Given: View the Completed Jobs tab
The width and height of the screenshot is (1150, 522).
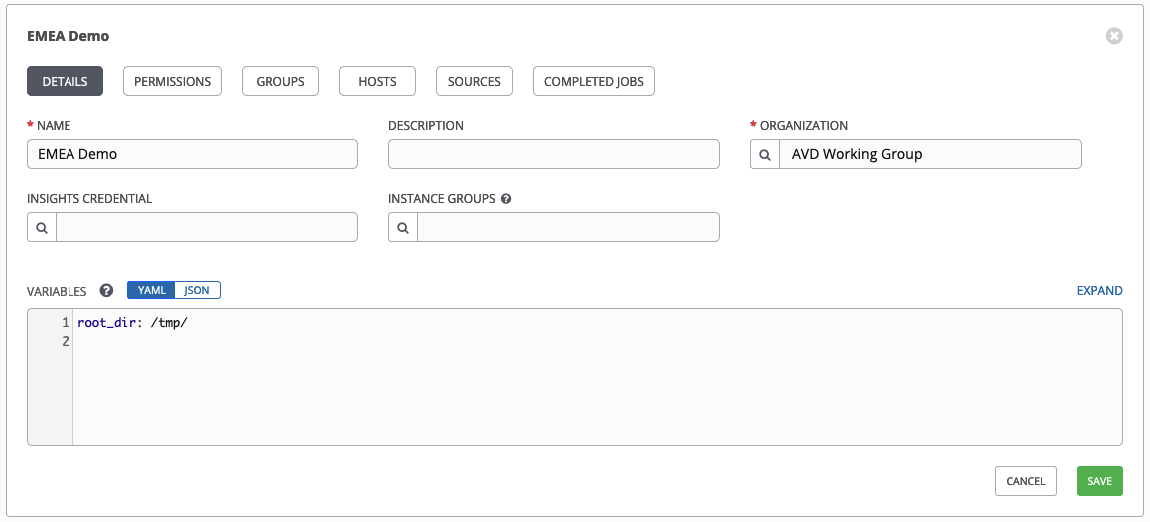Looking at the screenshot, I should tap(594, 81).
